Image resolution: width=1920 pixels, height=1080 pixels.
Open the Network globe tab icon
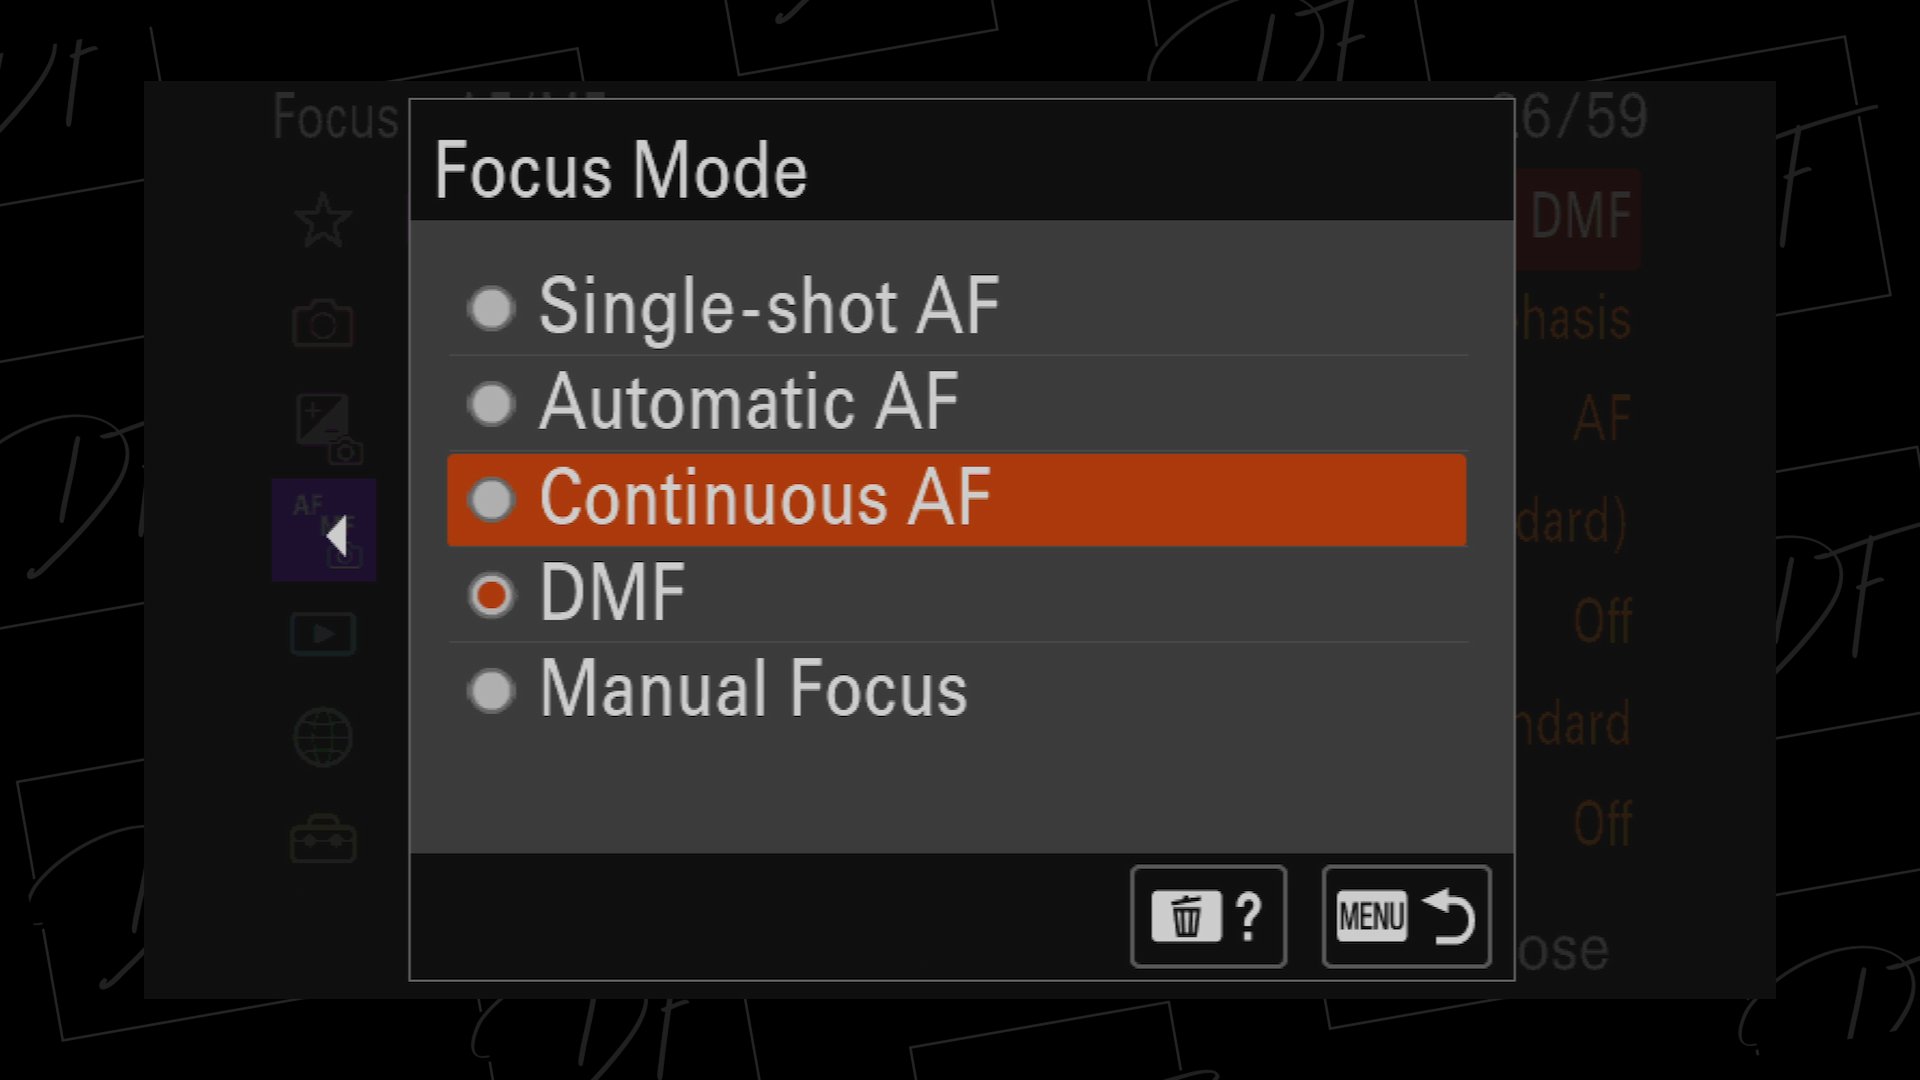click(x=322, y=738)
